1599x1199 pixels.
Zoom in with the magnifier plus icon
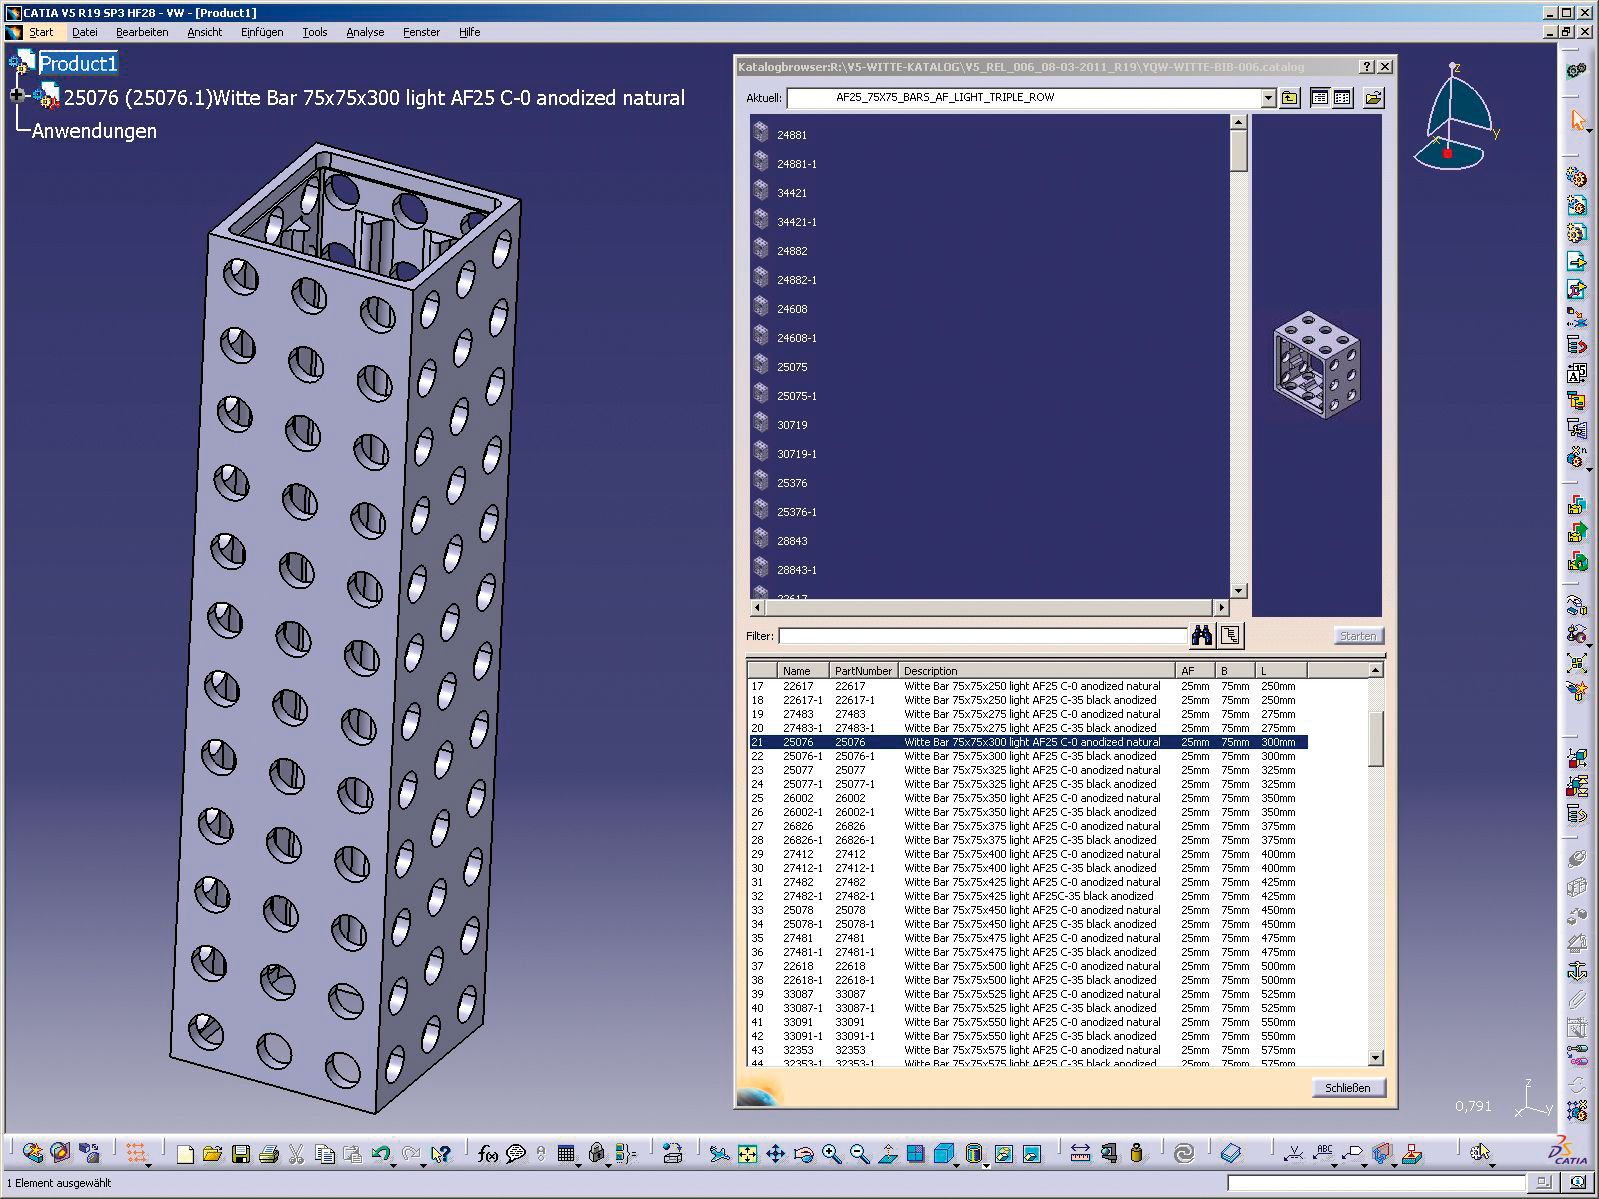tap(831, 1154)
